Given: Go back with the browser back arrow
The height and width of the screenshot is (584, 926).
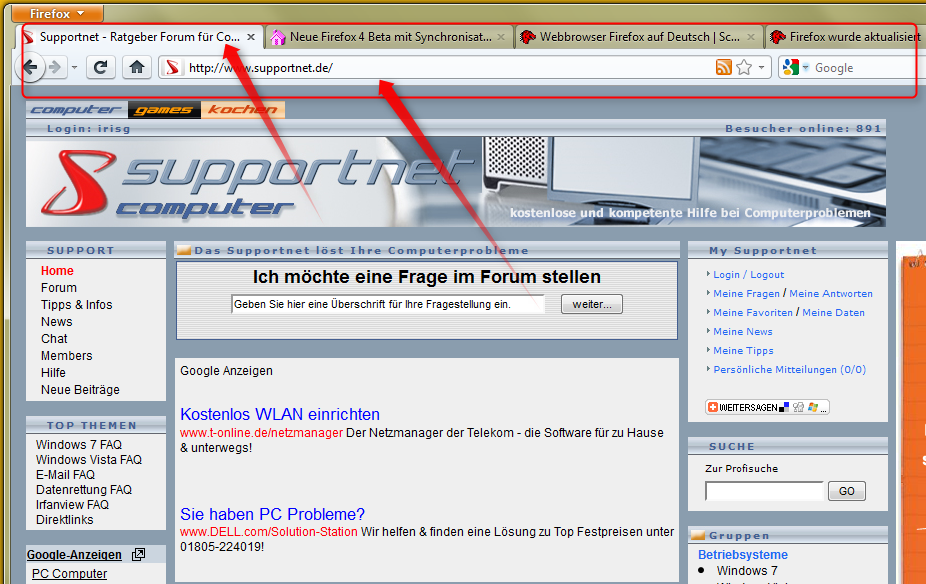Looking at the screenshot, I should point(30,67).
